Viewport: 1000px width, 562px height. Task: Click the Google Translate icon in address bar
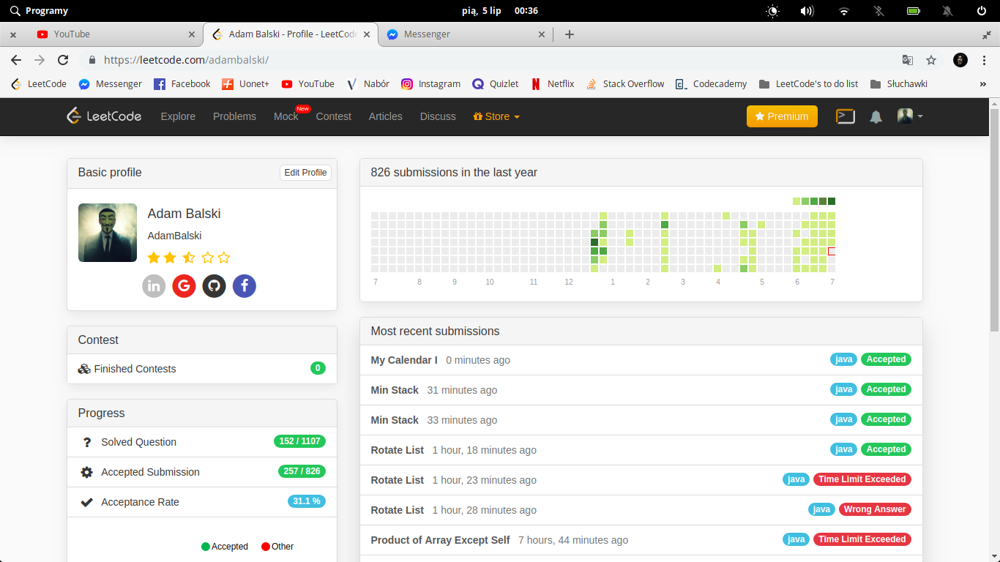click(x=907, y=60)
